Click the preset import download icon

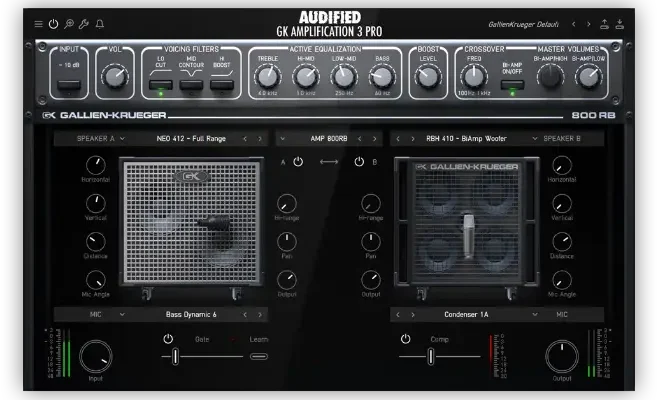click(621, 23)
